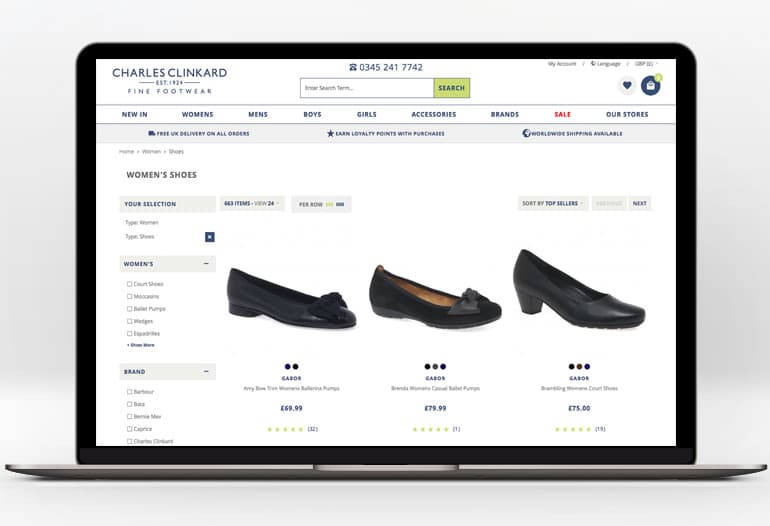Open the Brambling court shoe image
770x526 pixels.
579,288
